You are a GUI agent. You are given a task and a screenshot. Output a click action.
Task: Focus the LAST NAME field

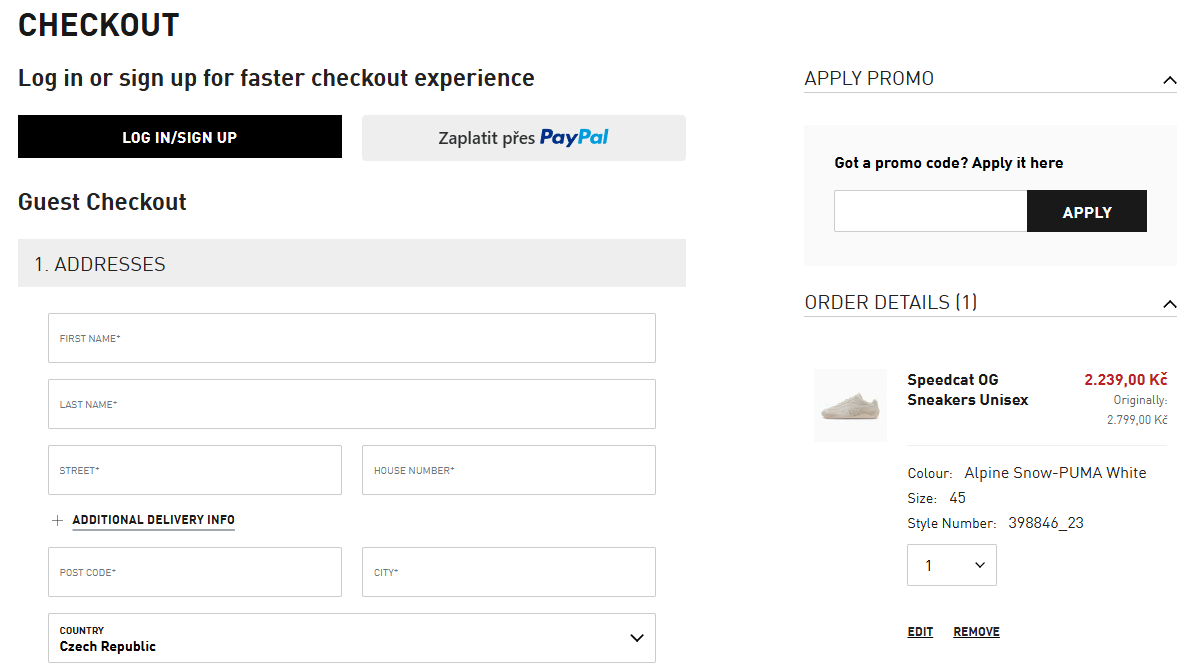point(351,404)
